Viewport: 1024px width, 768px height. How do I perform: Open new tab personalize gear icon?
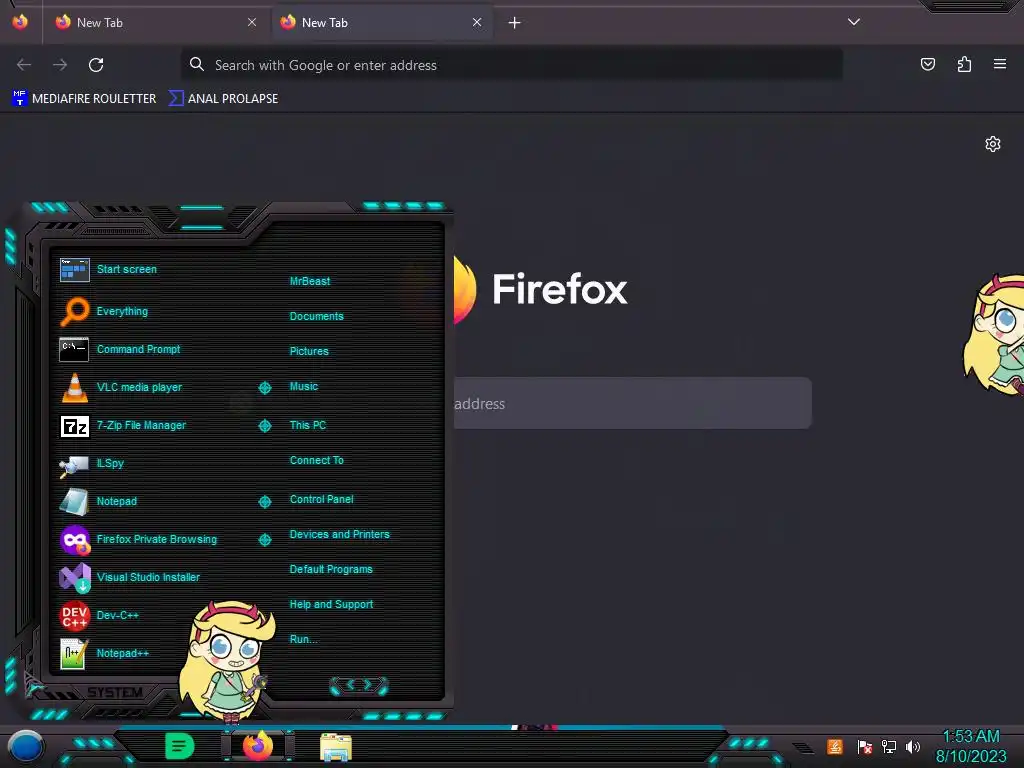[993, 144]
